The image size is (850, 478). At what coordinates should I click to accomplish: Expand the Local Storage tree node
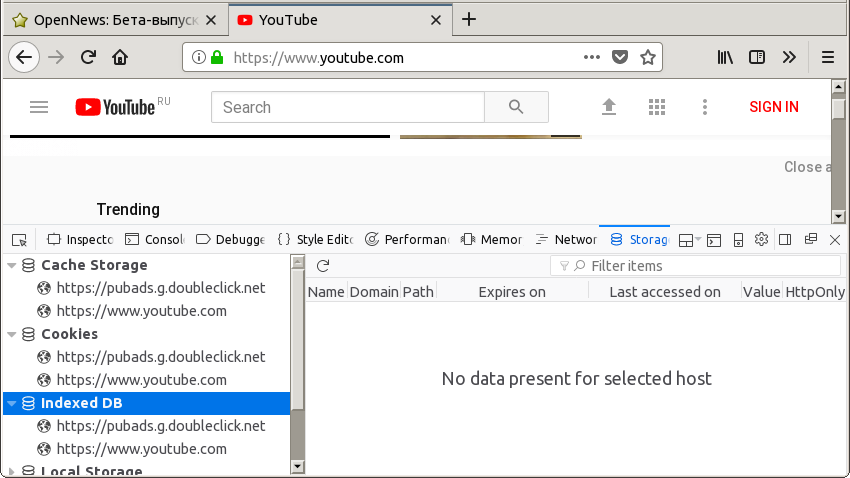12,471
